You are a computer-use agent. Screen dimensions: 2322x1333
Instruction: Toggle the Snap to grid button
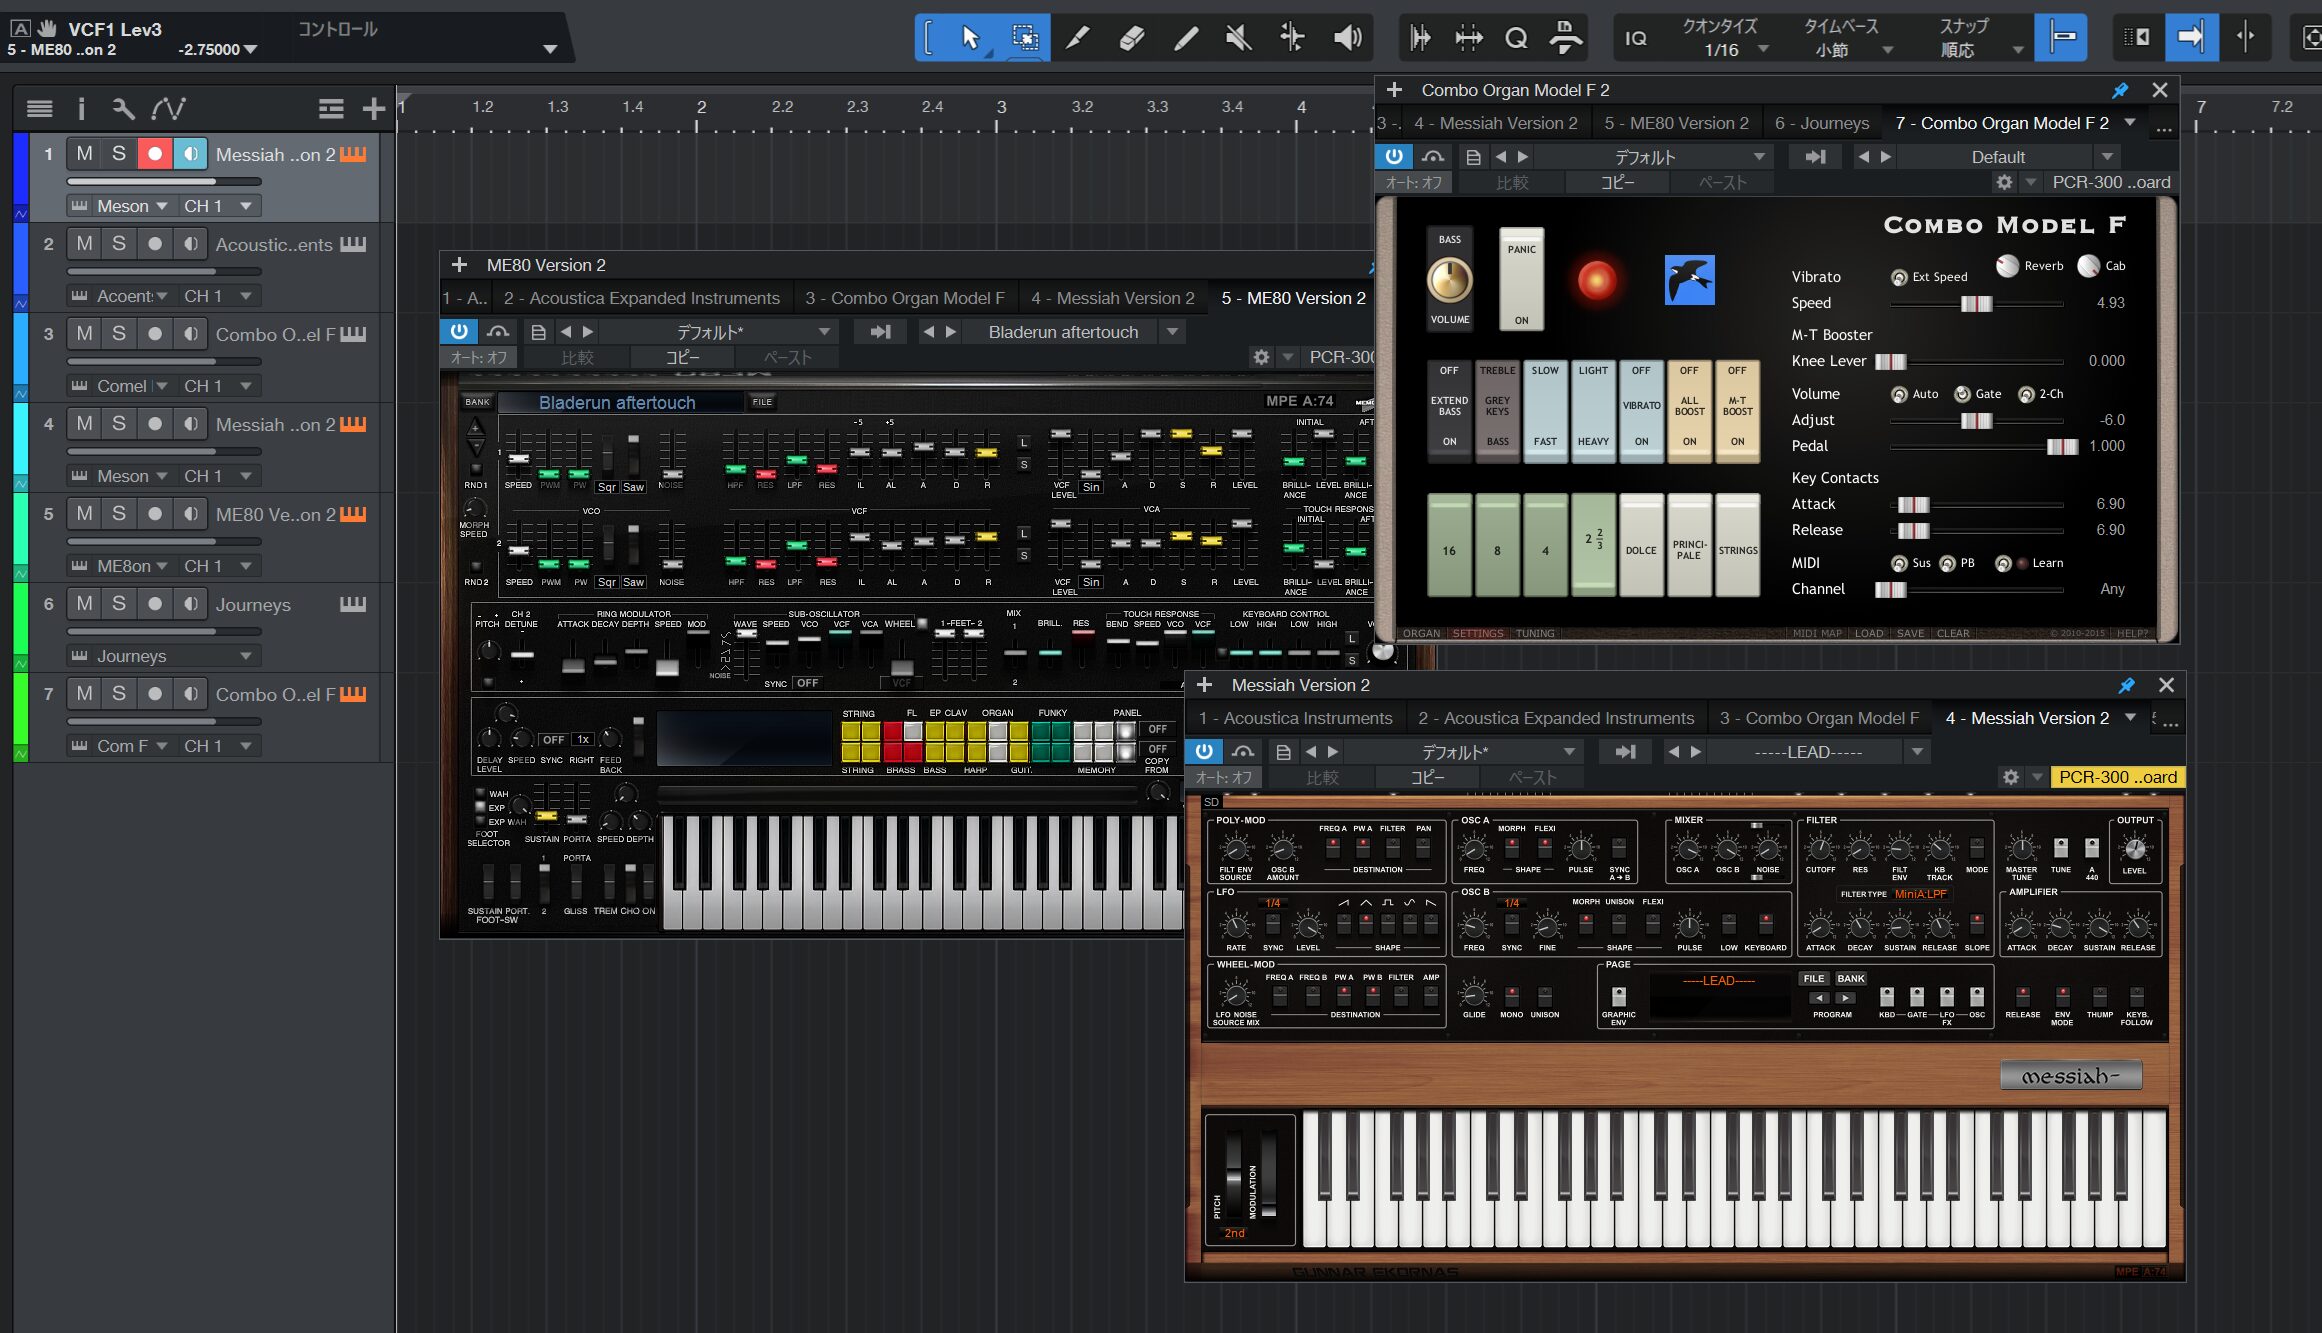click(2061, 38)
